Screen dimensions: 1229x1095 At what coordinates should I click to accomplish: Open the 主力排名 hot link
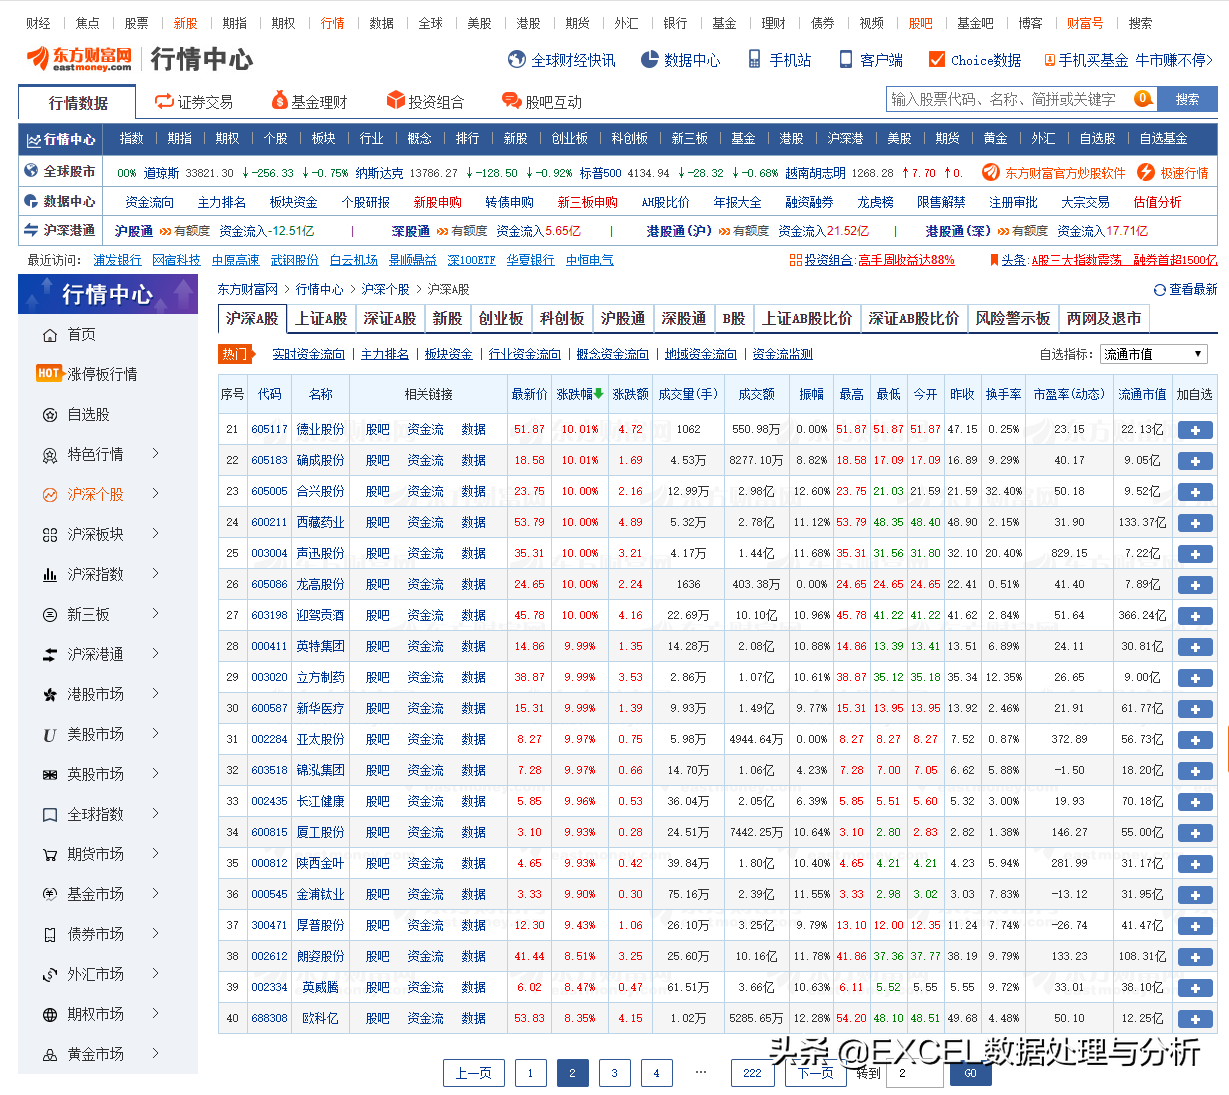pos(385,354)
